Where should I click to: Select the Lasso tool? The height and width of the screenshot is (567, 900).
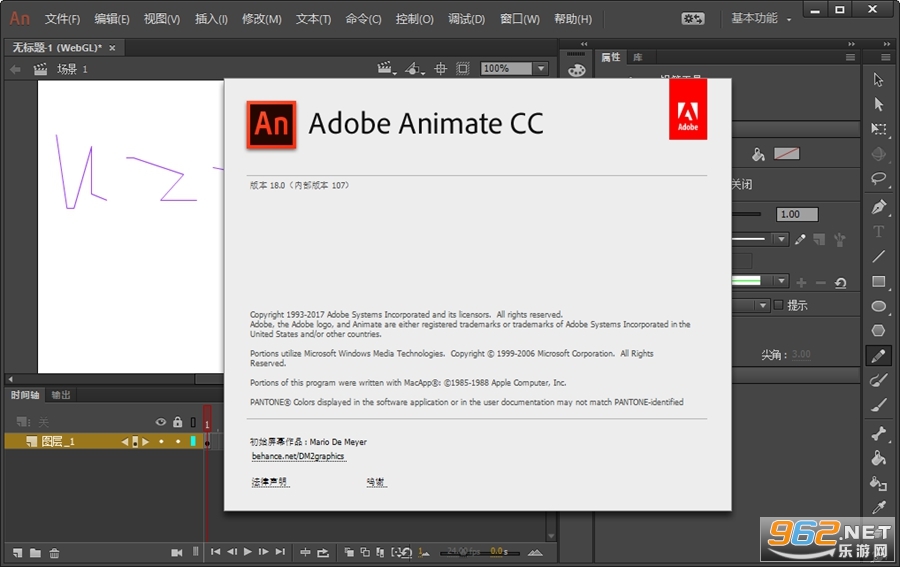pyautogui.click(x=878, y=178)
